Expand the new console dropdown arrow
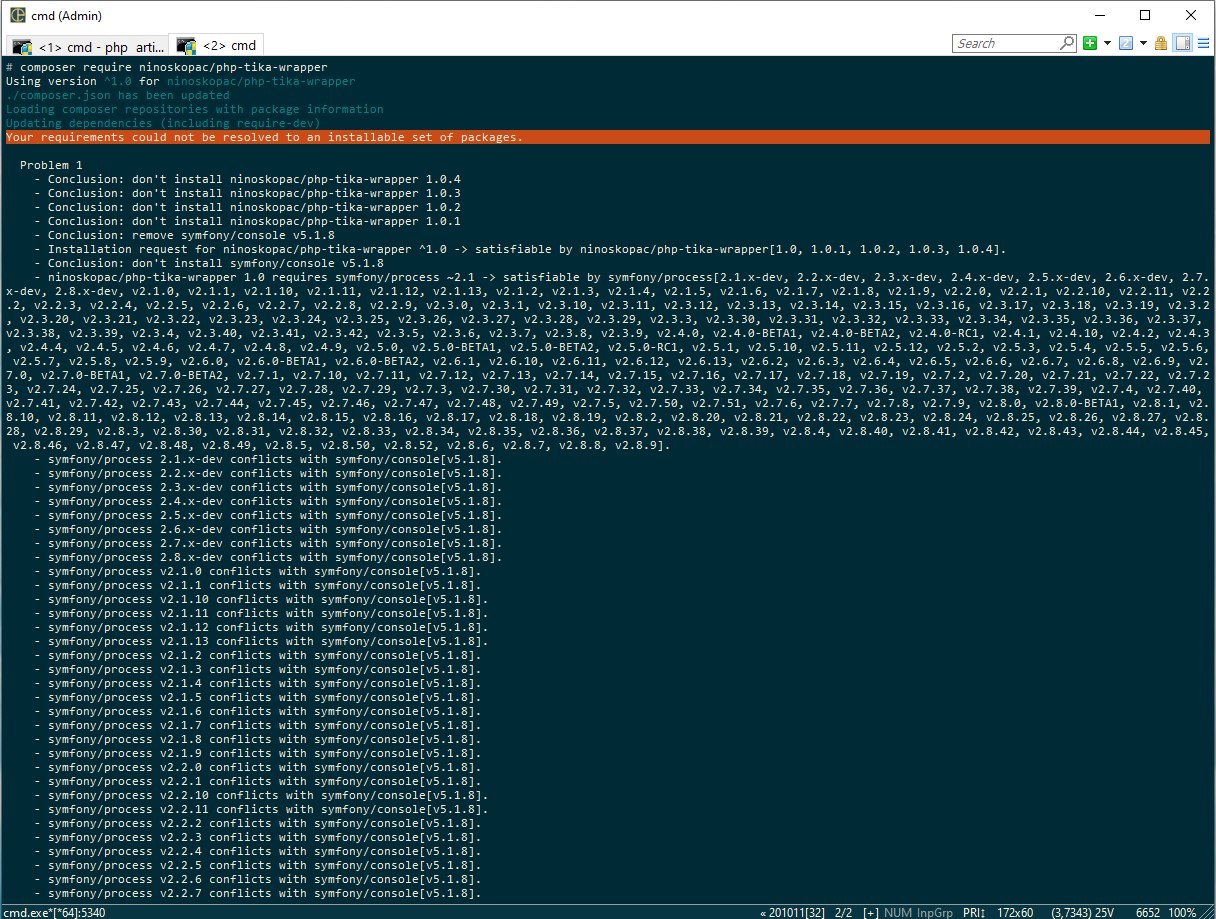This screenshot has width=1216, height=919. (1107, 43)
